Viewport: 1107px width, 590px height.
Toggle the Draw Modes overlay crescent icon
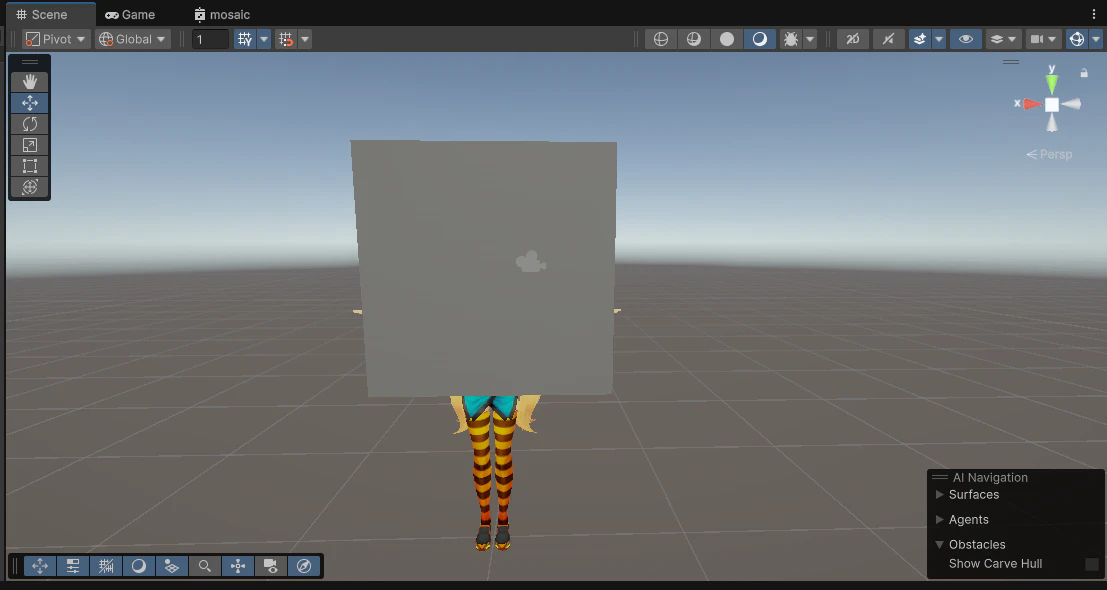[x=139, y=566]
